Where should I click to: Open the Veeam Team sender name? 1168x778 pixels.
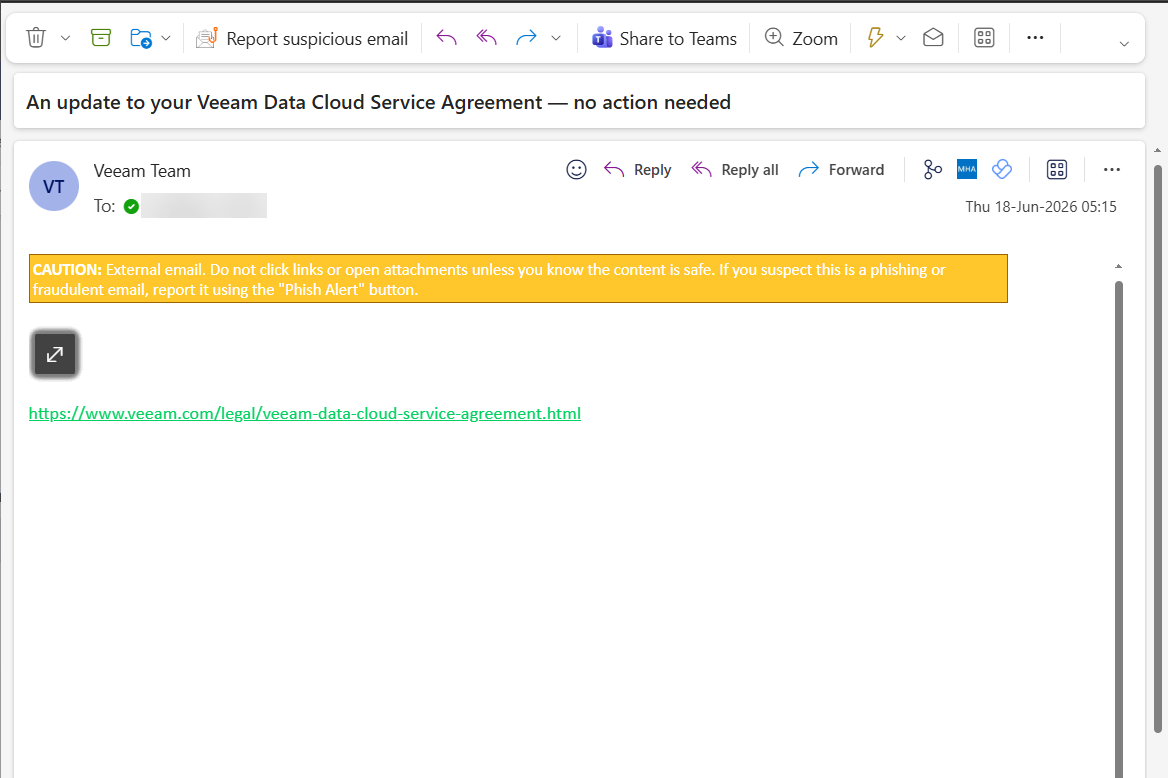tap(142, 171)
